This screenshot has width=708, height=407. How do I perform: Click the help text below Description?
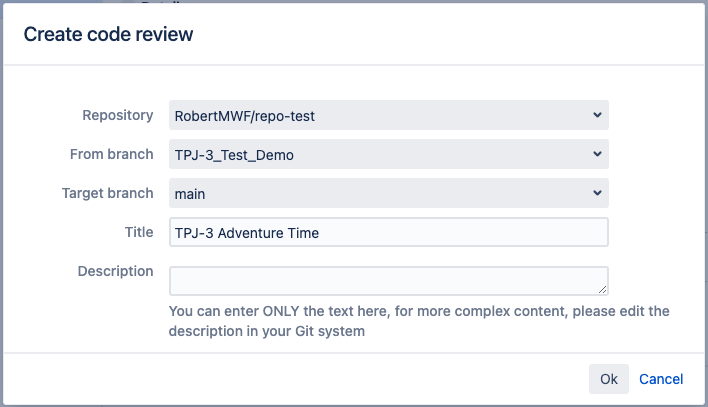click(418, 321)
